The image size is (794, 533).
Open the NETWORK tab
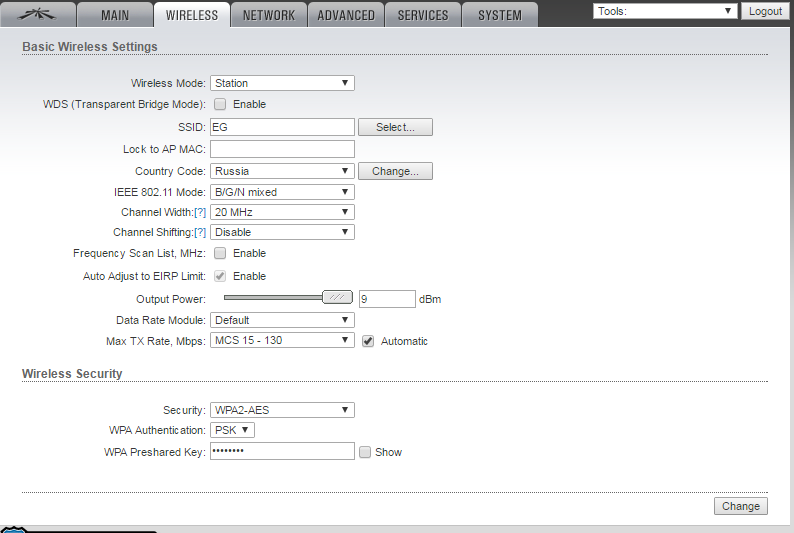point(269,14)
